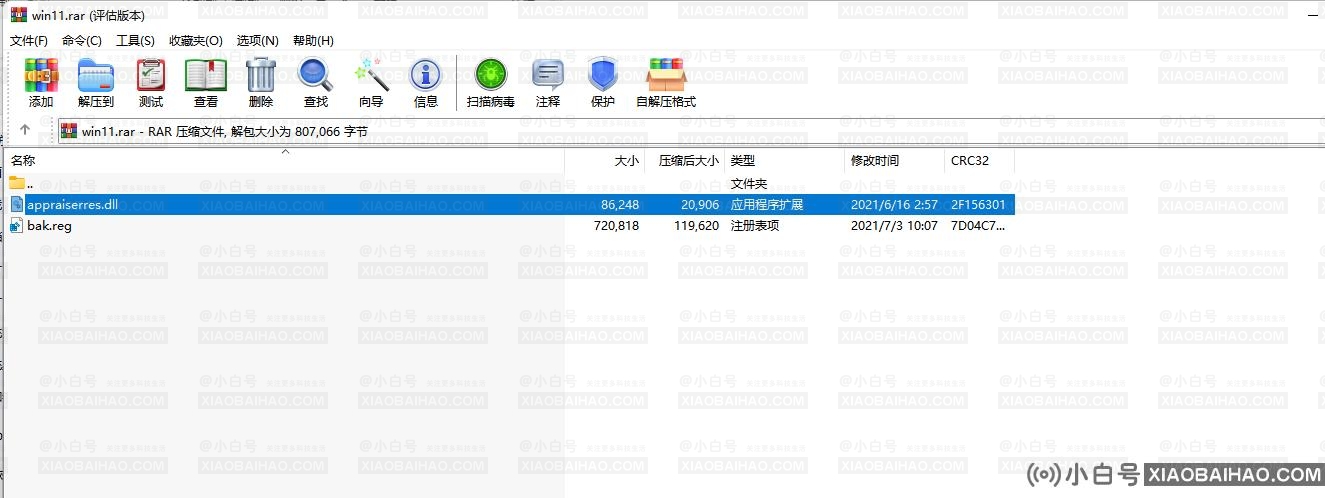Sort by the 类型 column header
The image size is (1325, 498).
click(785, 160)
